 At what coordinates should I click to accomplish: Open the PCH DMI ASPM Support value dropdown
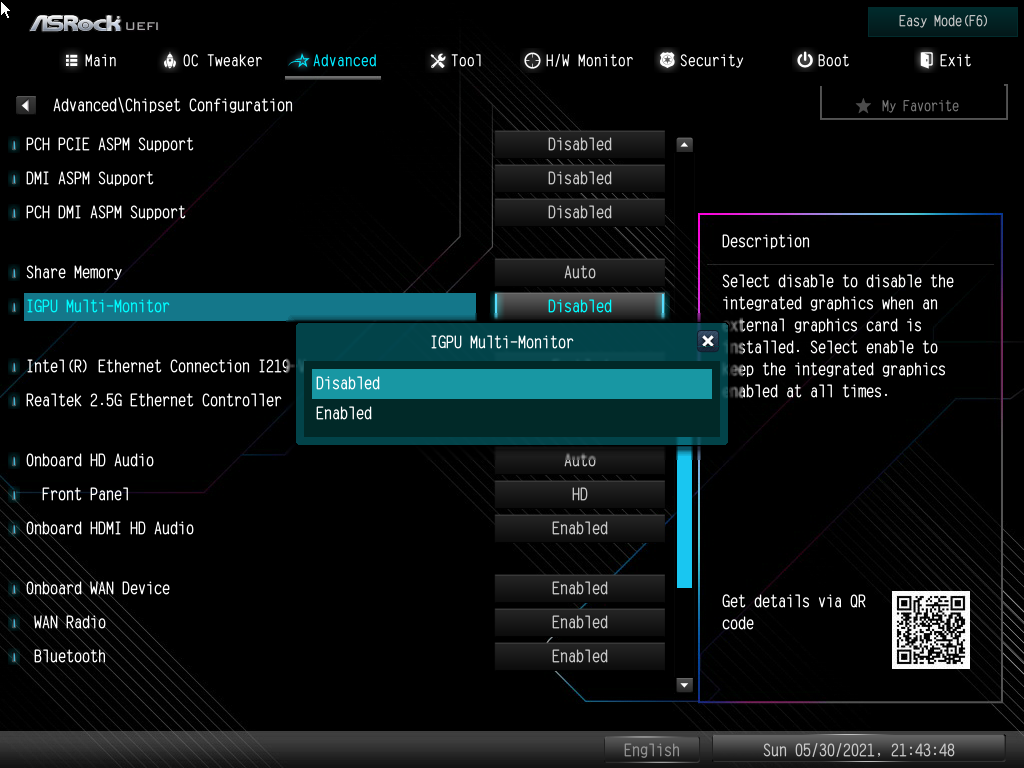(x=579, y=212)
